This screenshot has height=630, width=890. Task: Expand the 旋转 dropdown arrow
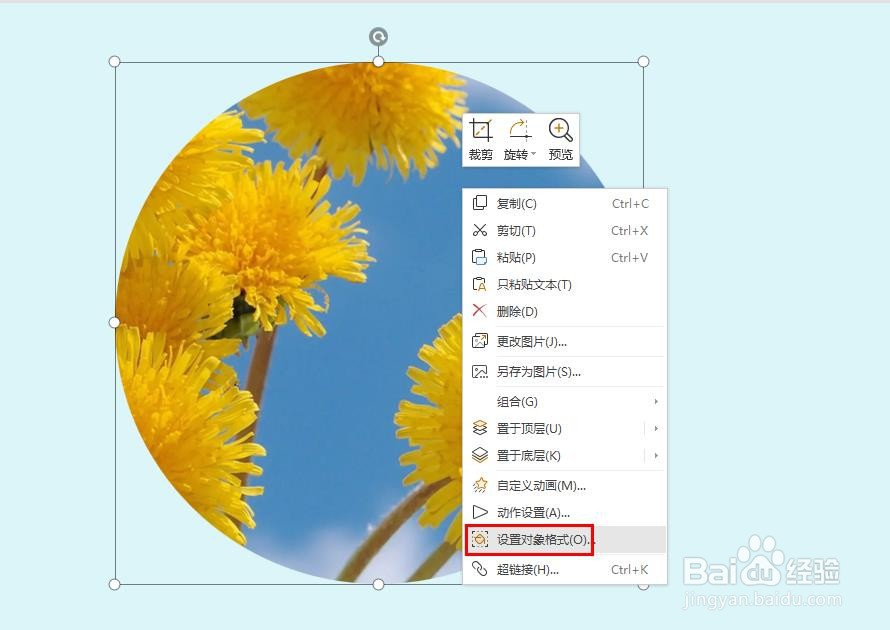pos(531,152)
